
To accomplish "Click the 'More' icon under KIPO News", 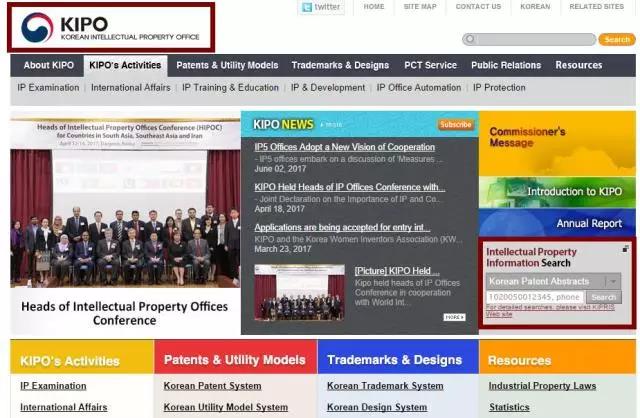I will (x=454, y=317).
